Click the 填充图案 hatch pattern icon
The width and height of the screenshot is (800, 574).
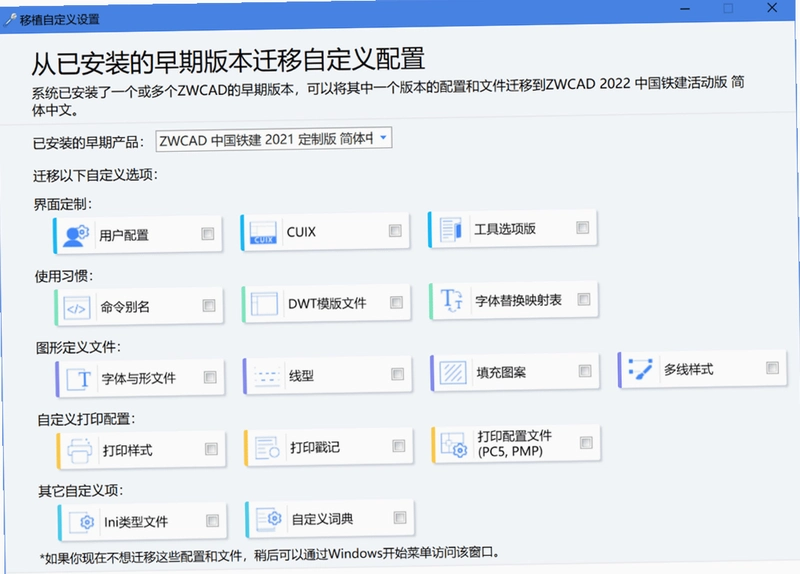tap(453, 373)
